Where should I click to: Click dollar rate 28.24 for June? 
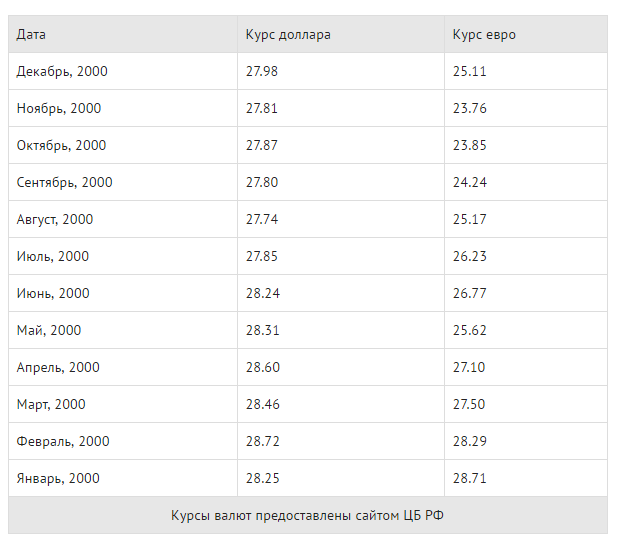(x=262, y=294)
